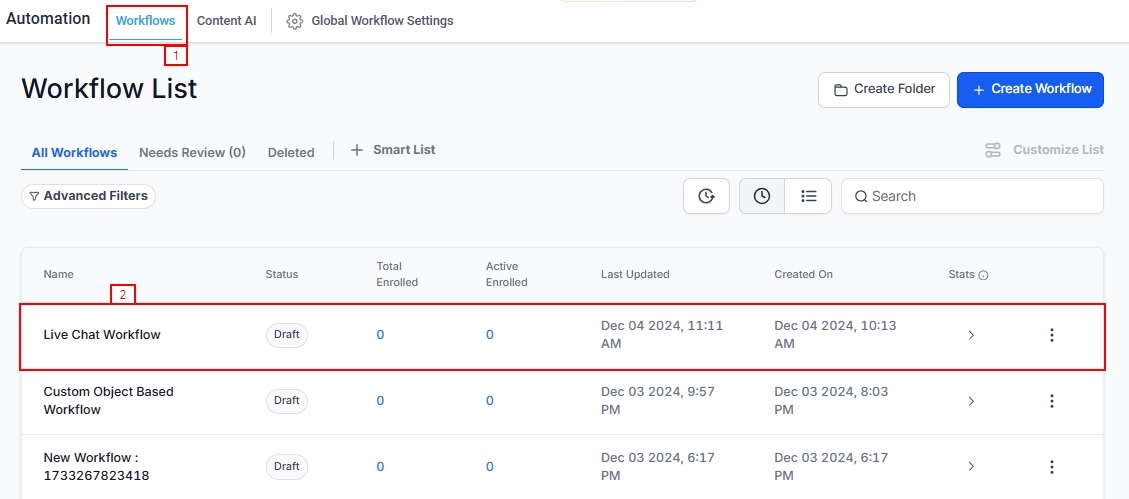1129x499 pixels.
Task: Switch to the list view icon
Action: tap(808, 196)
